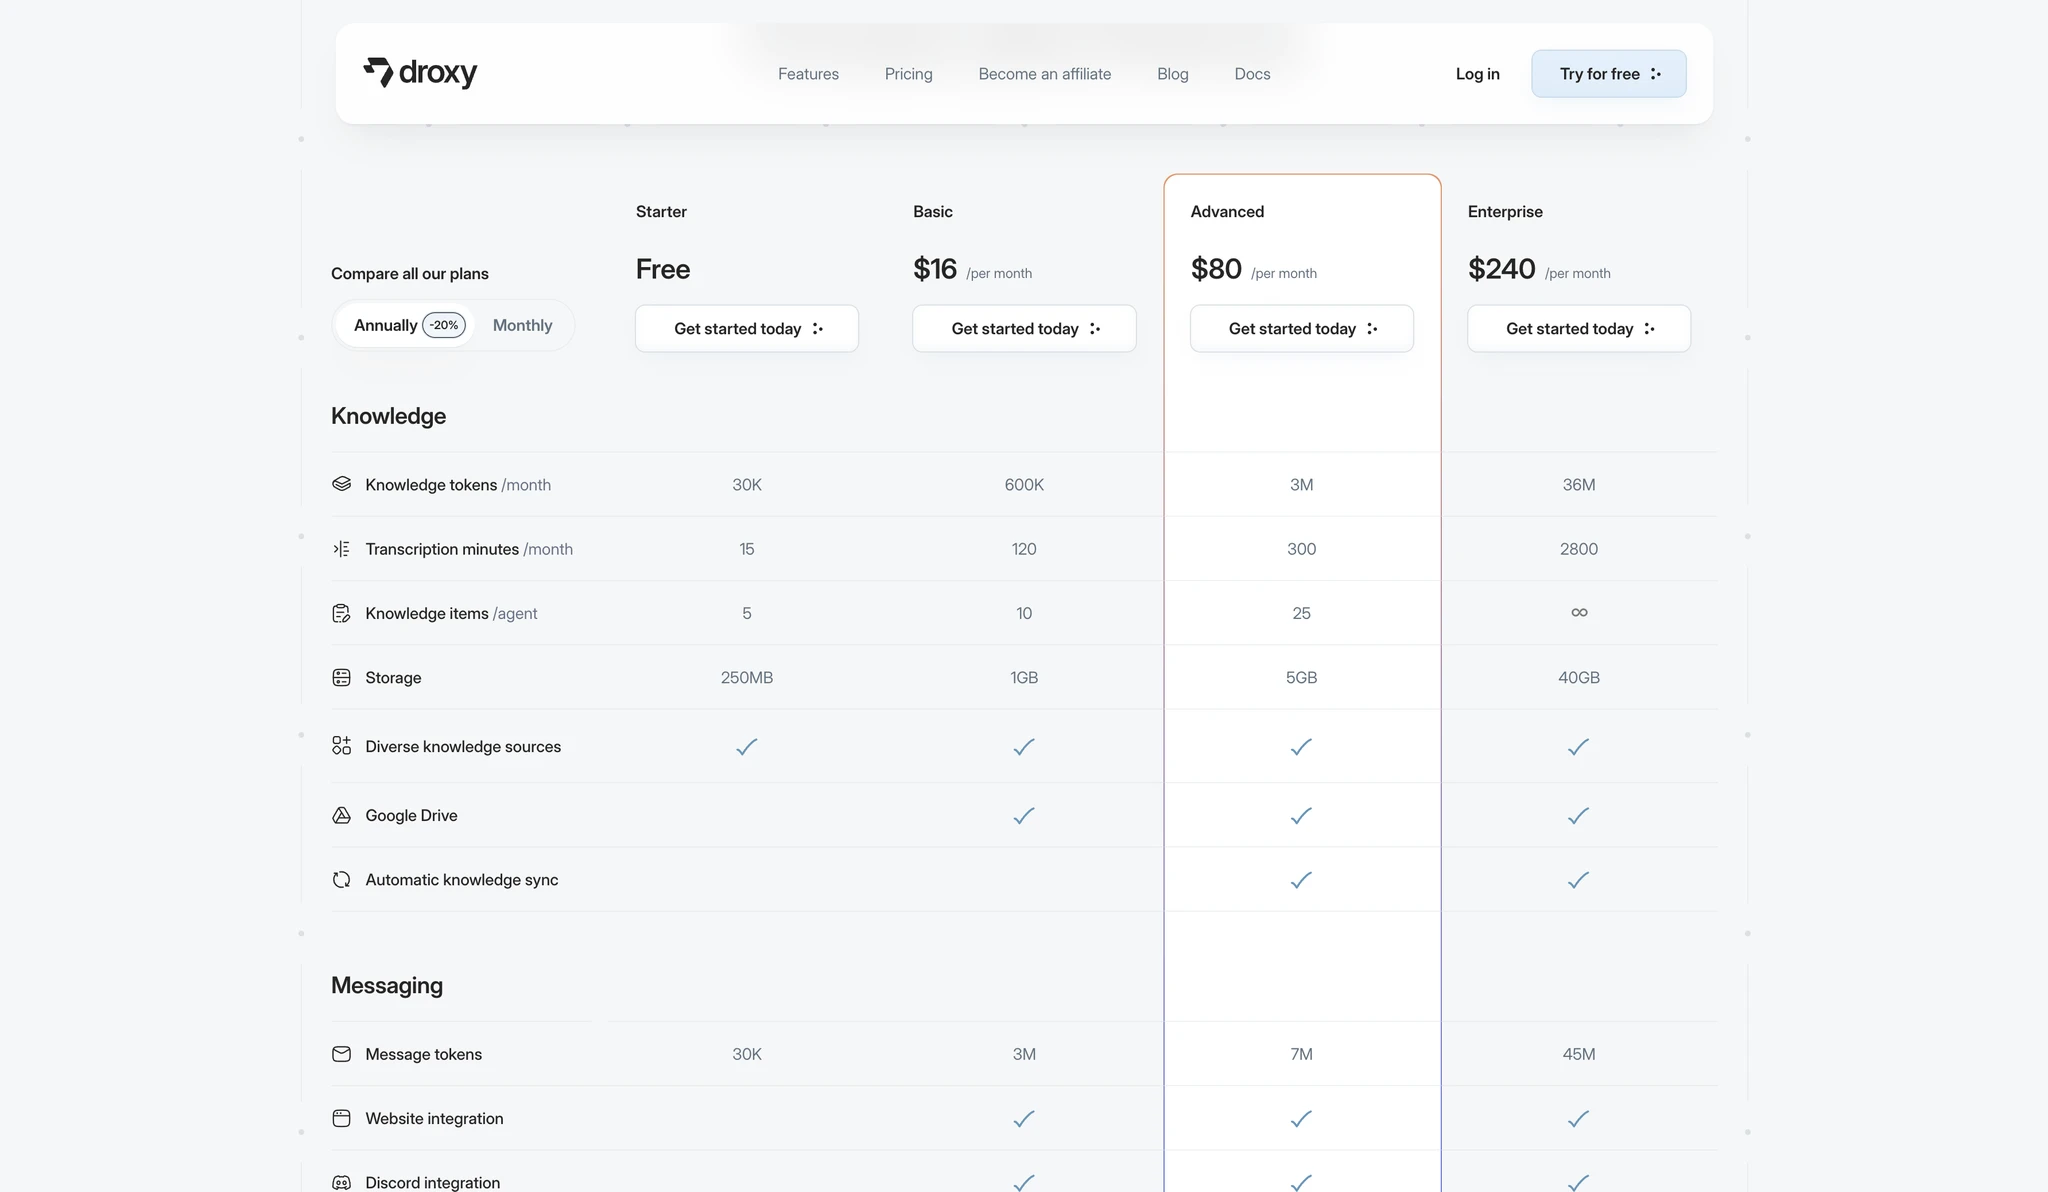Click the droxy logo icon
The width and height of the screenshot is (2048, 1192).
[x=378, y=72]
